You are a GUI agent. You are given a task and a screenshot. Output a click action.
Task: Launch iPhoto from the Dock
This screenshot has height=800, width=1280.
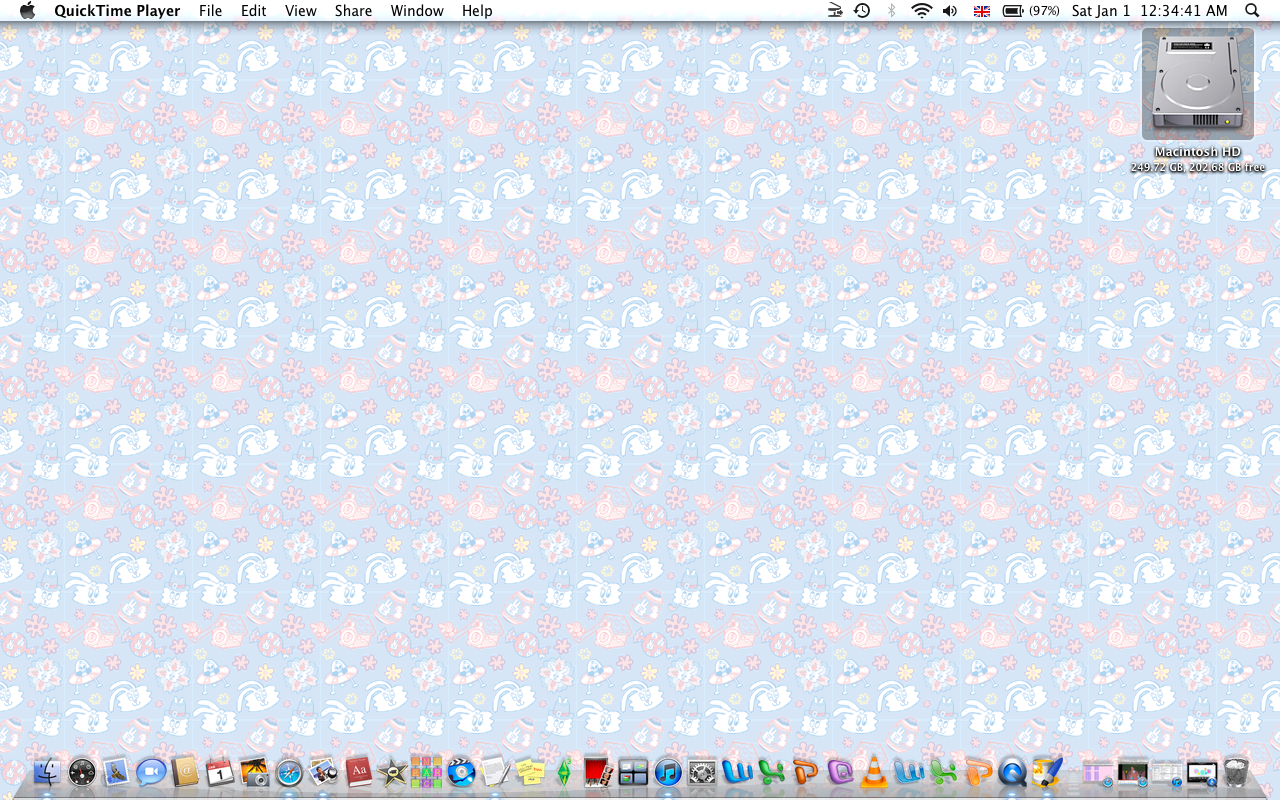255,772
